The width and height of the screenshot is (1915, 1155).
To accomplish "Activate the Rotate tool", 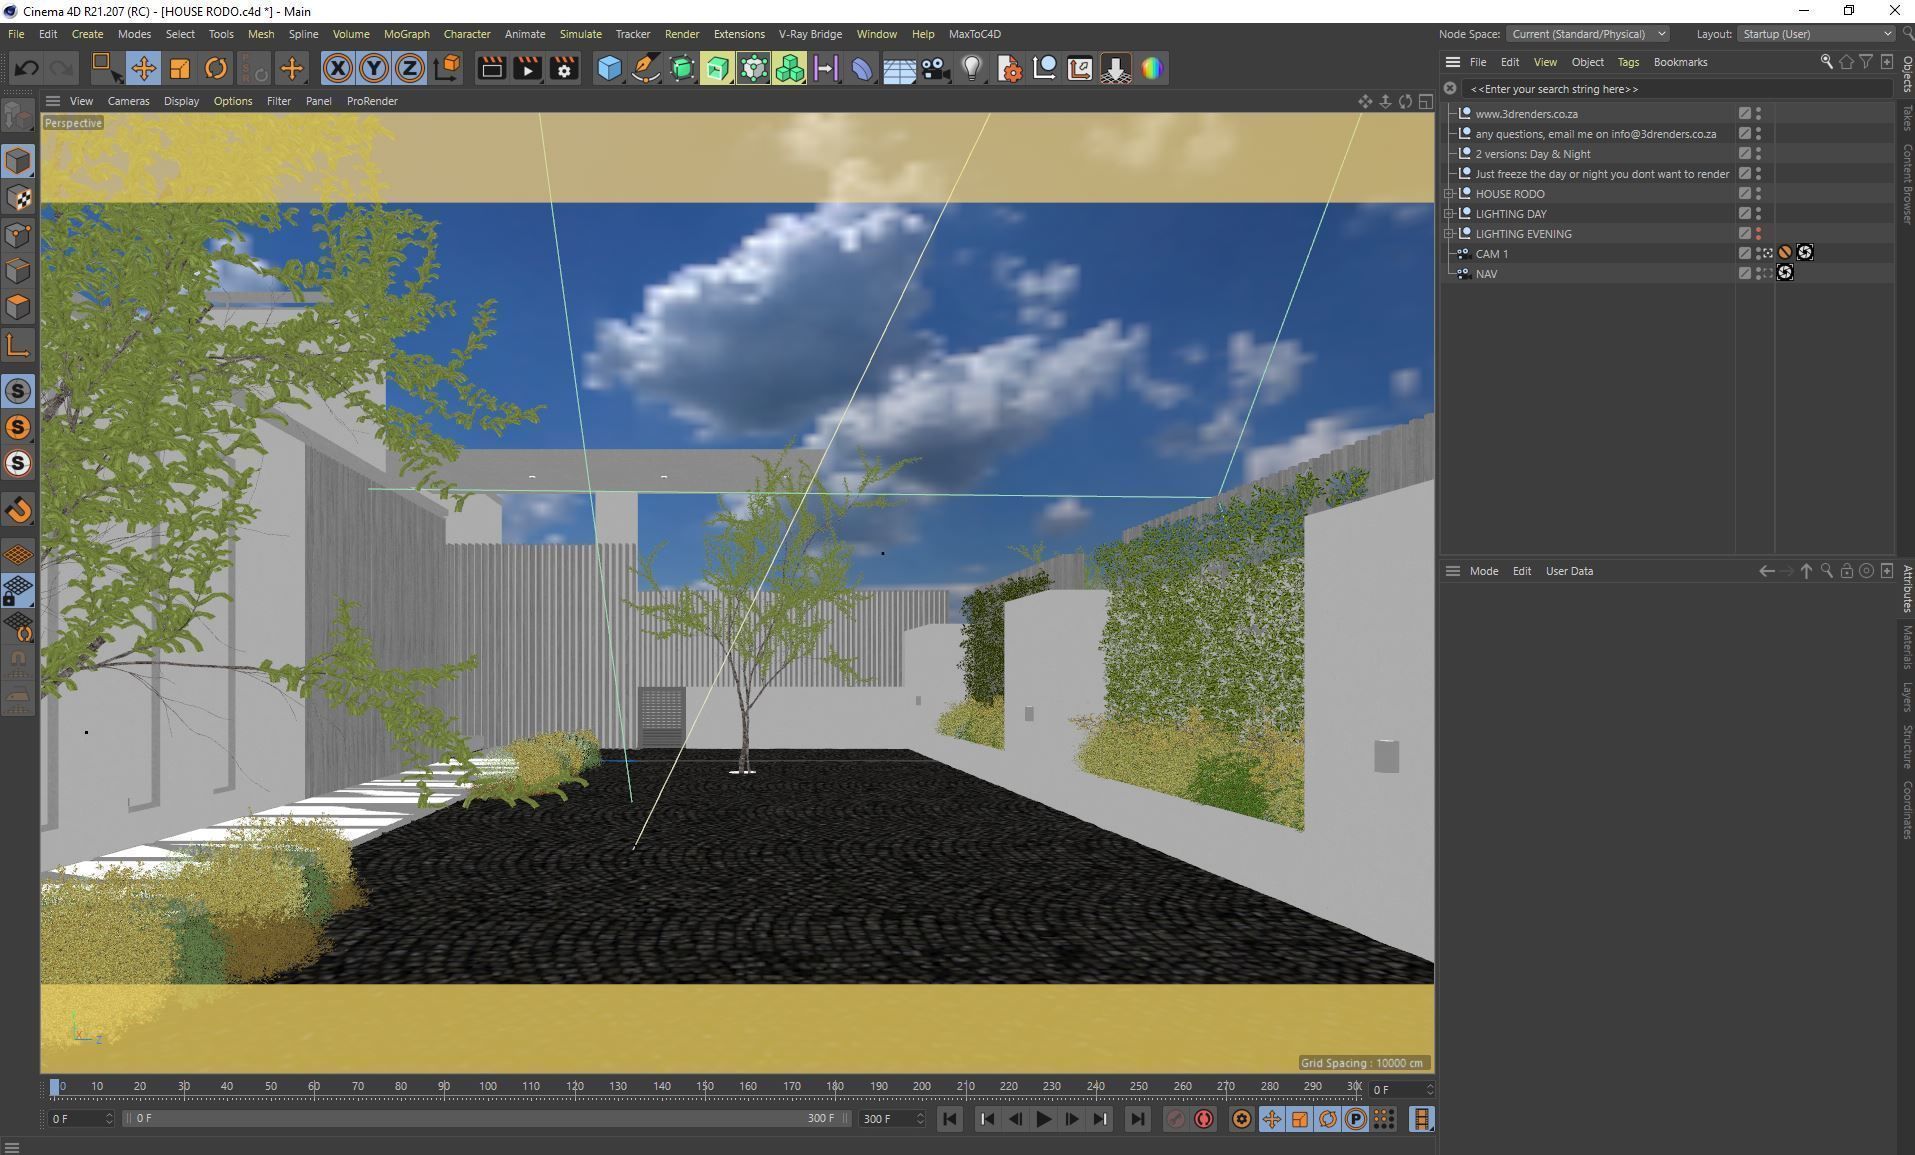I will (215, 68).
